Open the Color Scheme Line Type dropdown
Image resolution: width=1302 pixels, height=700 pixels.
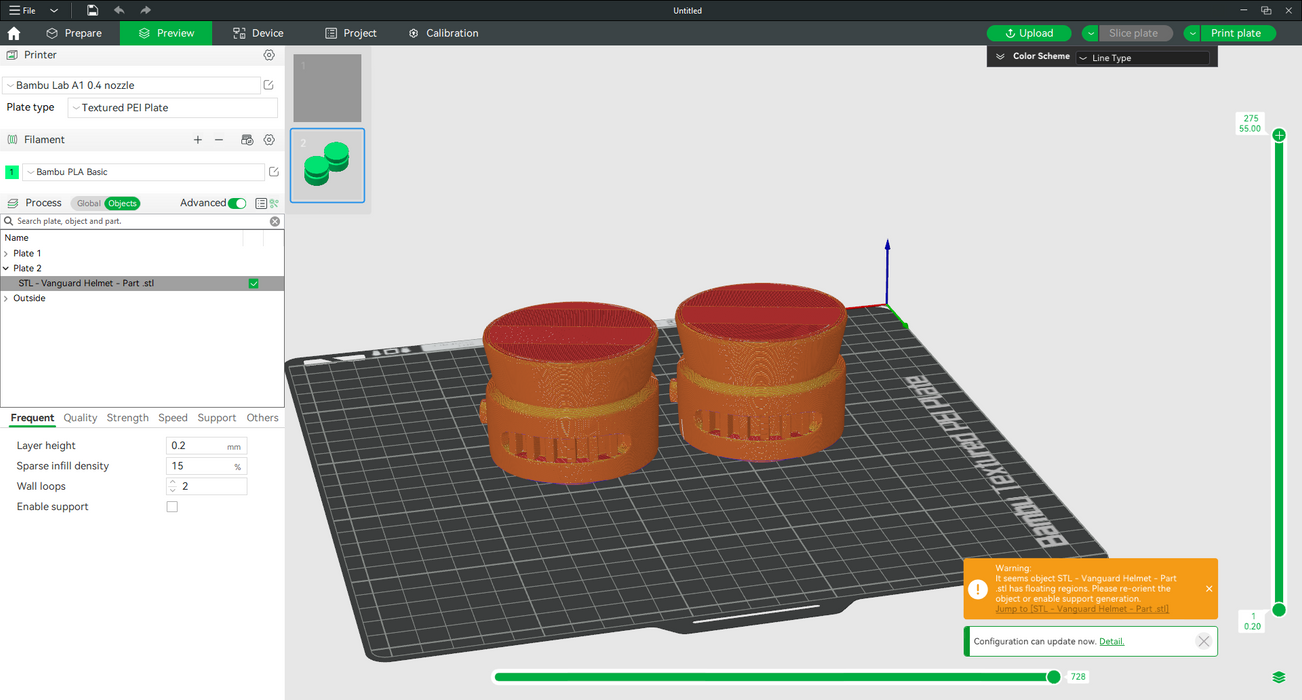click(1142, 58)
